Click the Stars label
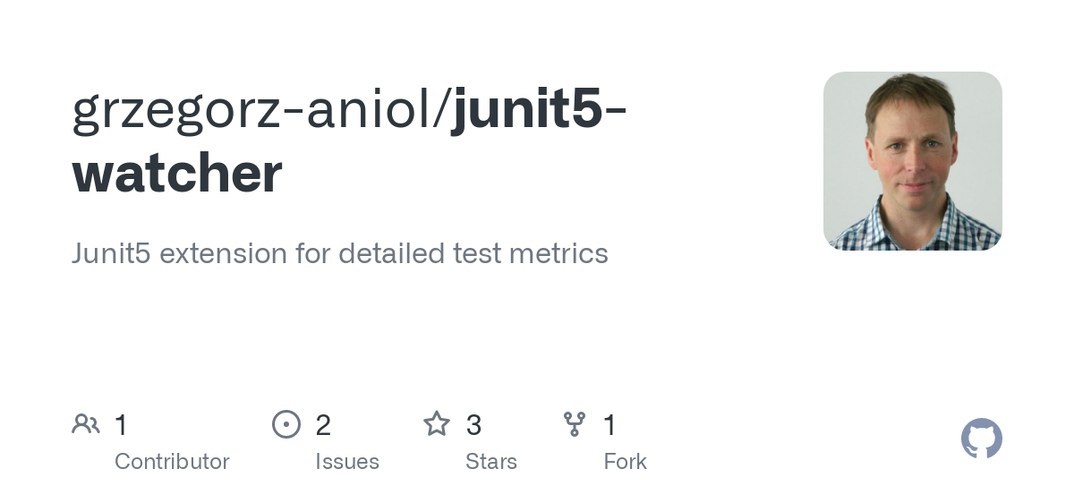This screenshot has height=480, width=1074. [491, 462]
